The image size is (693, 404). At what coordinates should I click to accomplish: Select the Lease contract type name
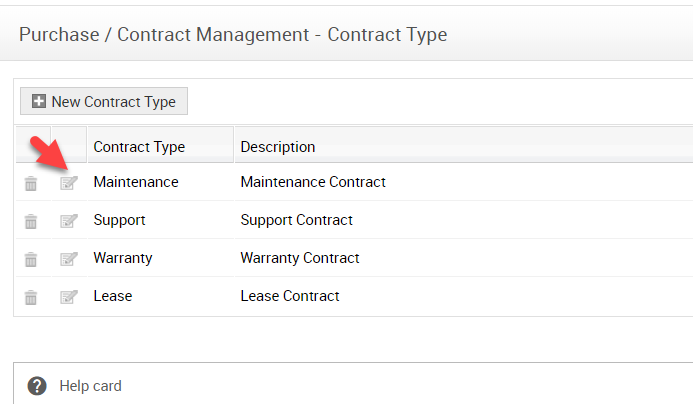(113, 296)
